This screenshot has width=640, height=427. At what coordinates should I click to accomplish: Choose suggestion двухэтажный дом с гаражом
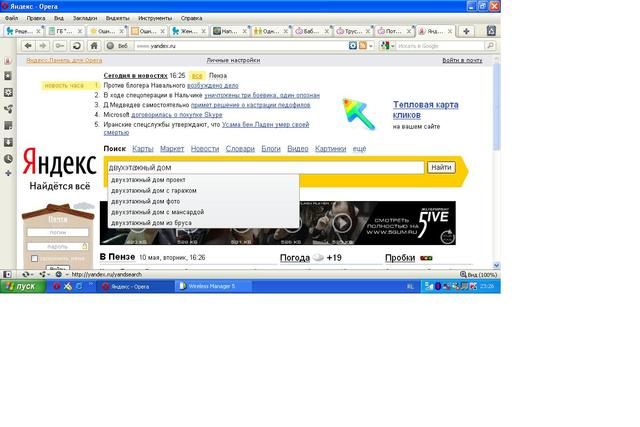[153, 190]
